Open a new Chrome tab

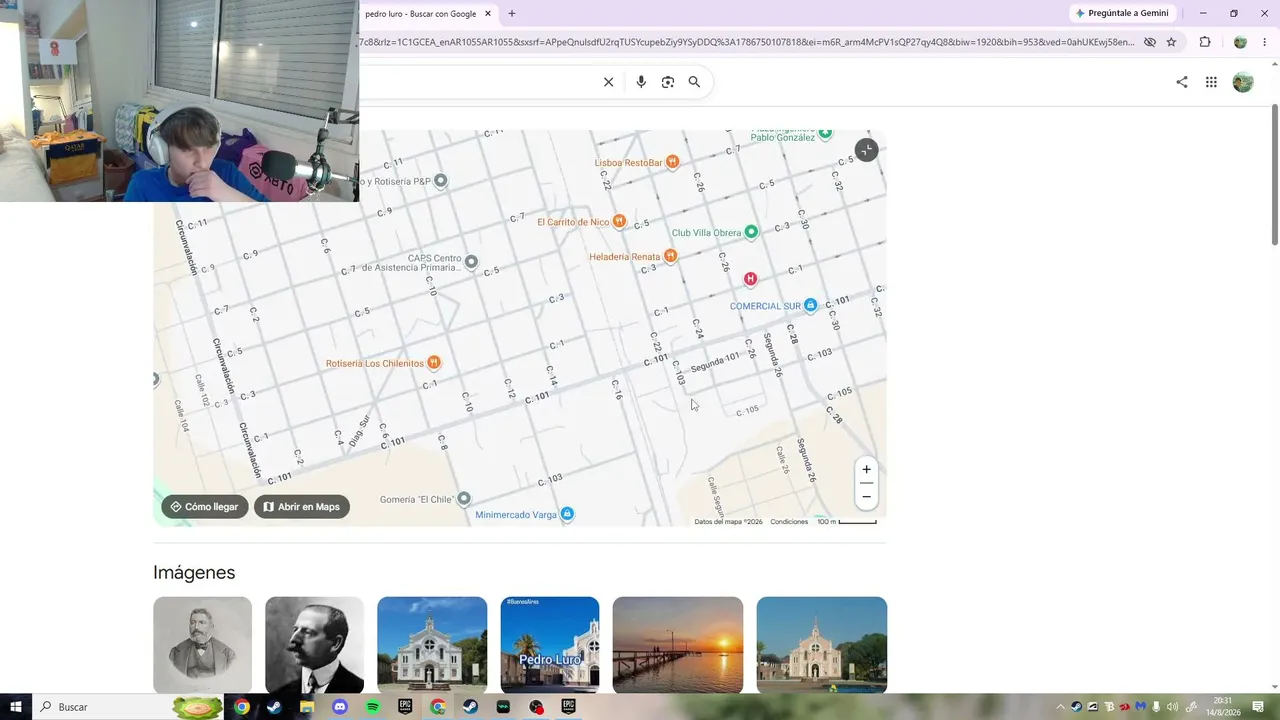click(x=512, y=14)
